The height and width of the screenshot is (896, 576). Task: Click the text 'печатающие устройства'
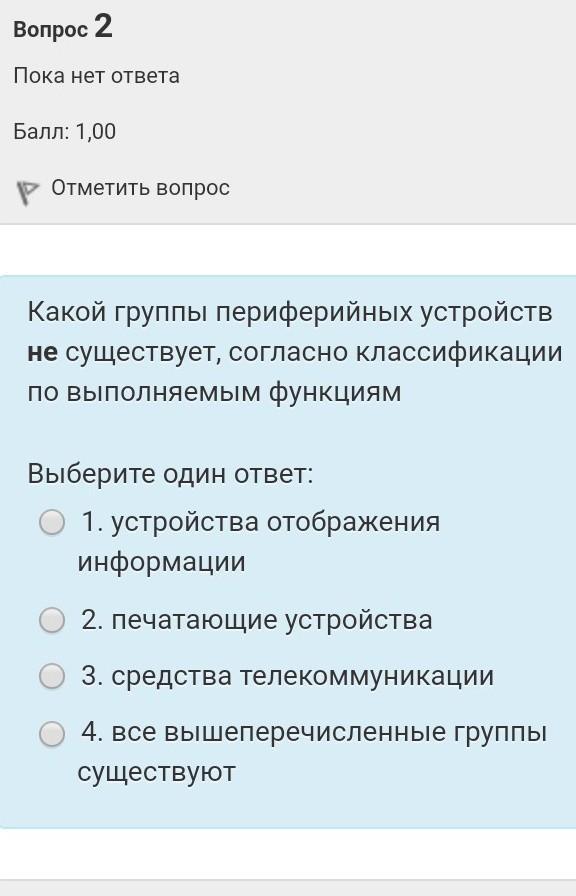point(271,621)
